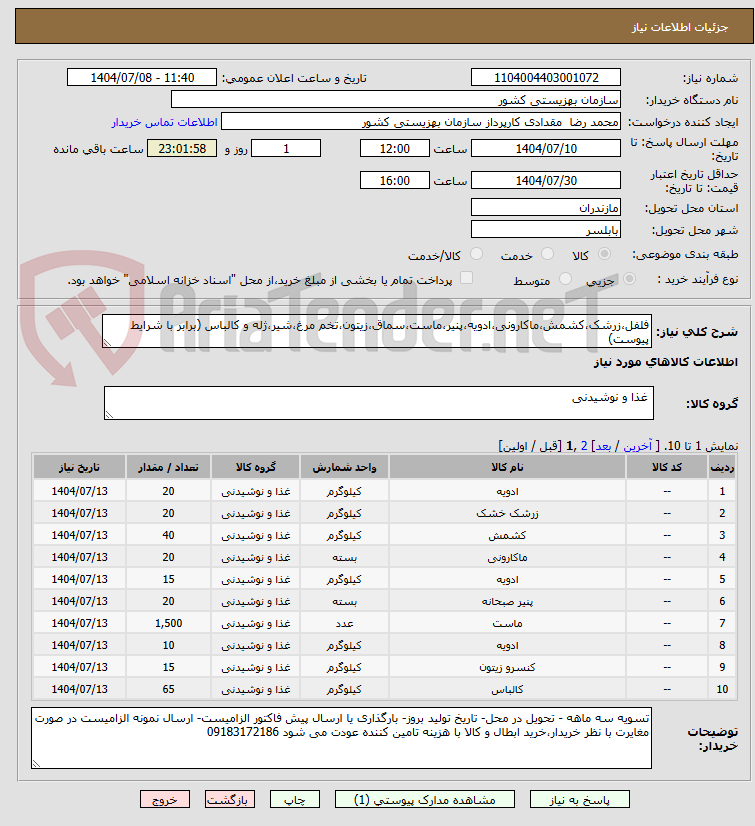Select پنیر صبحانه item cell
Screen dimensions: 755x826
pos(507,601)
